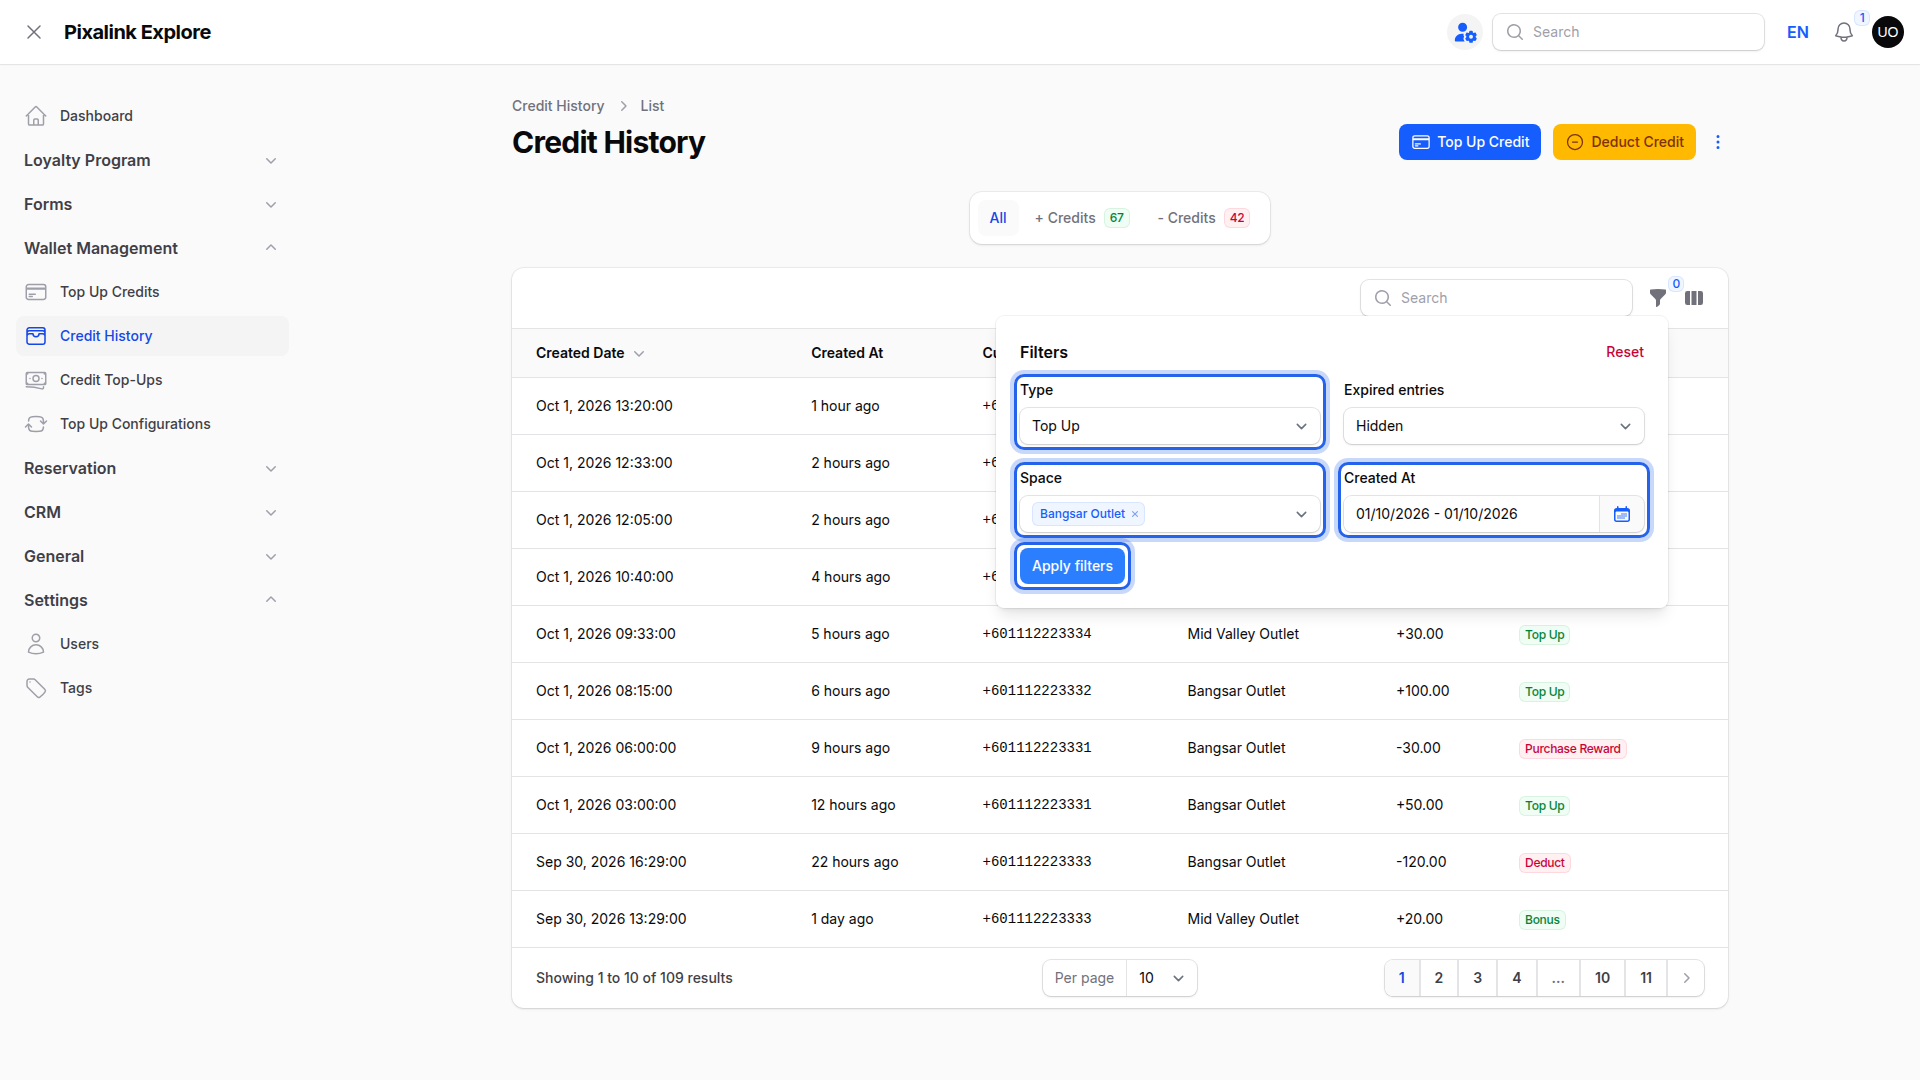Switch to the + Credits tab
Image resolution: width=1920 pixels, height=1080 pixels.
1082,218
